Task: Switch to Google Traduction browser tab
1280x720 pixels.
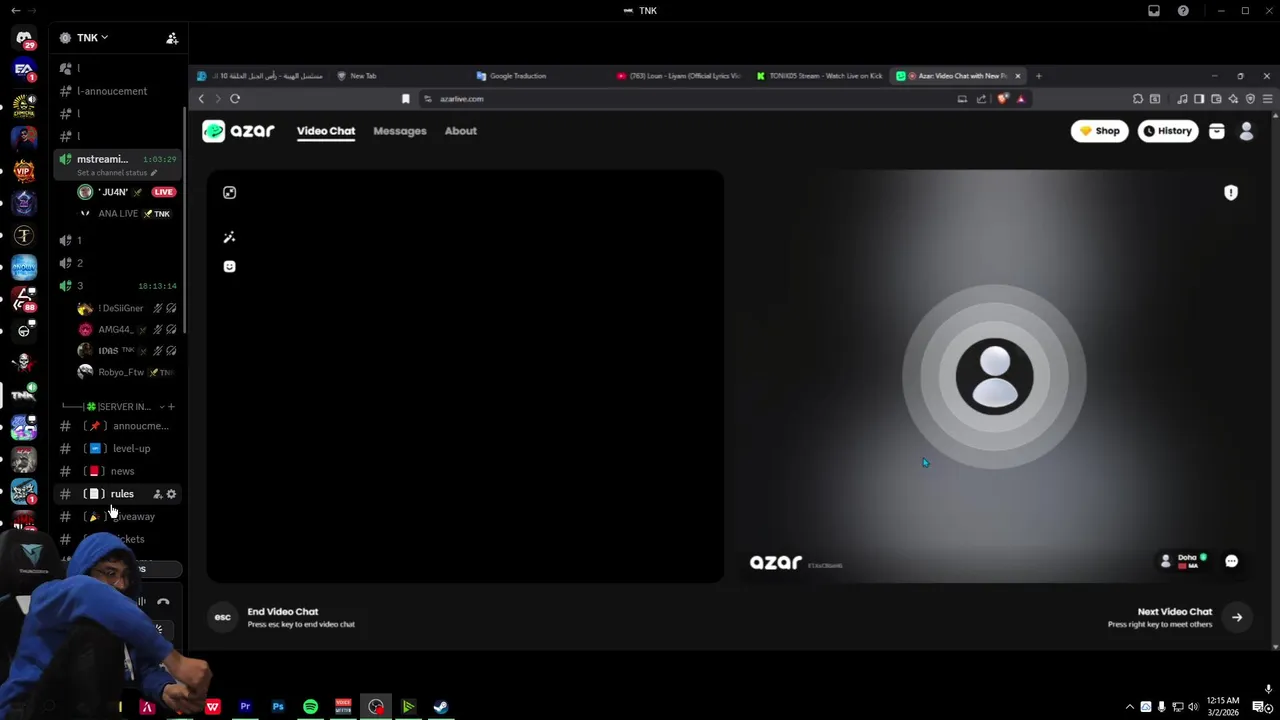Action: tap(518, 76)
